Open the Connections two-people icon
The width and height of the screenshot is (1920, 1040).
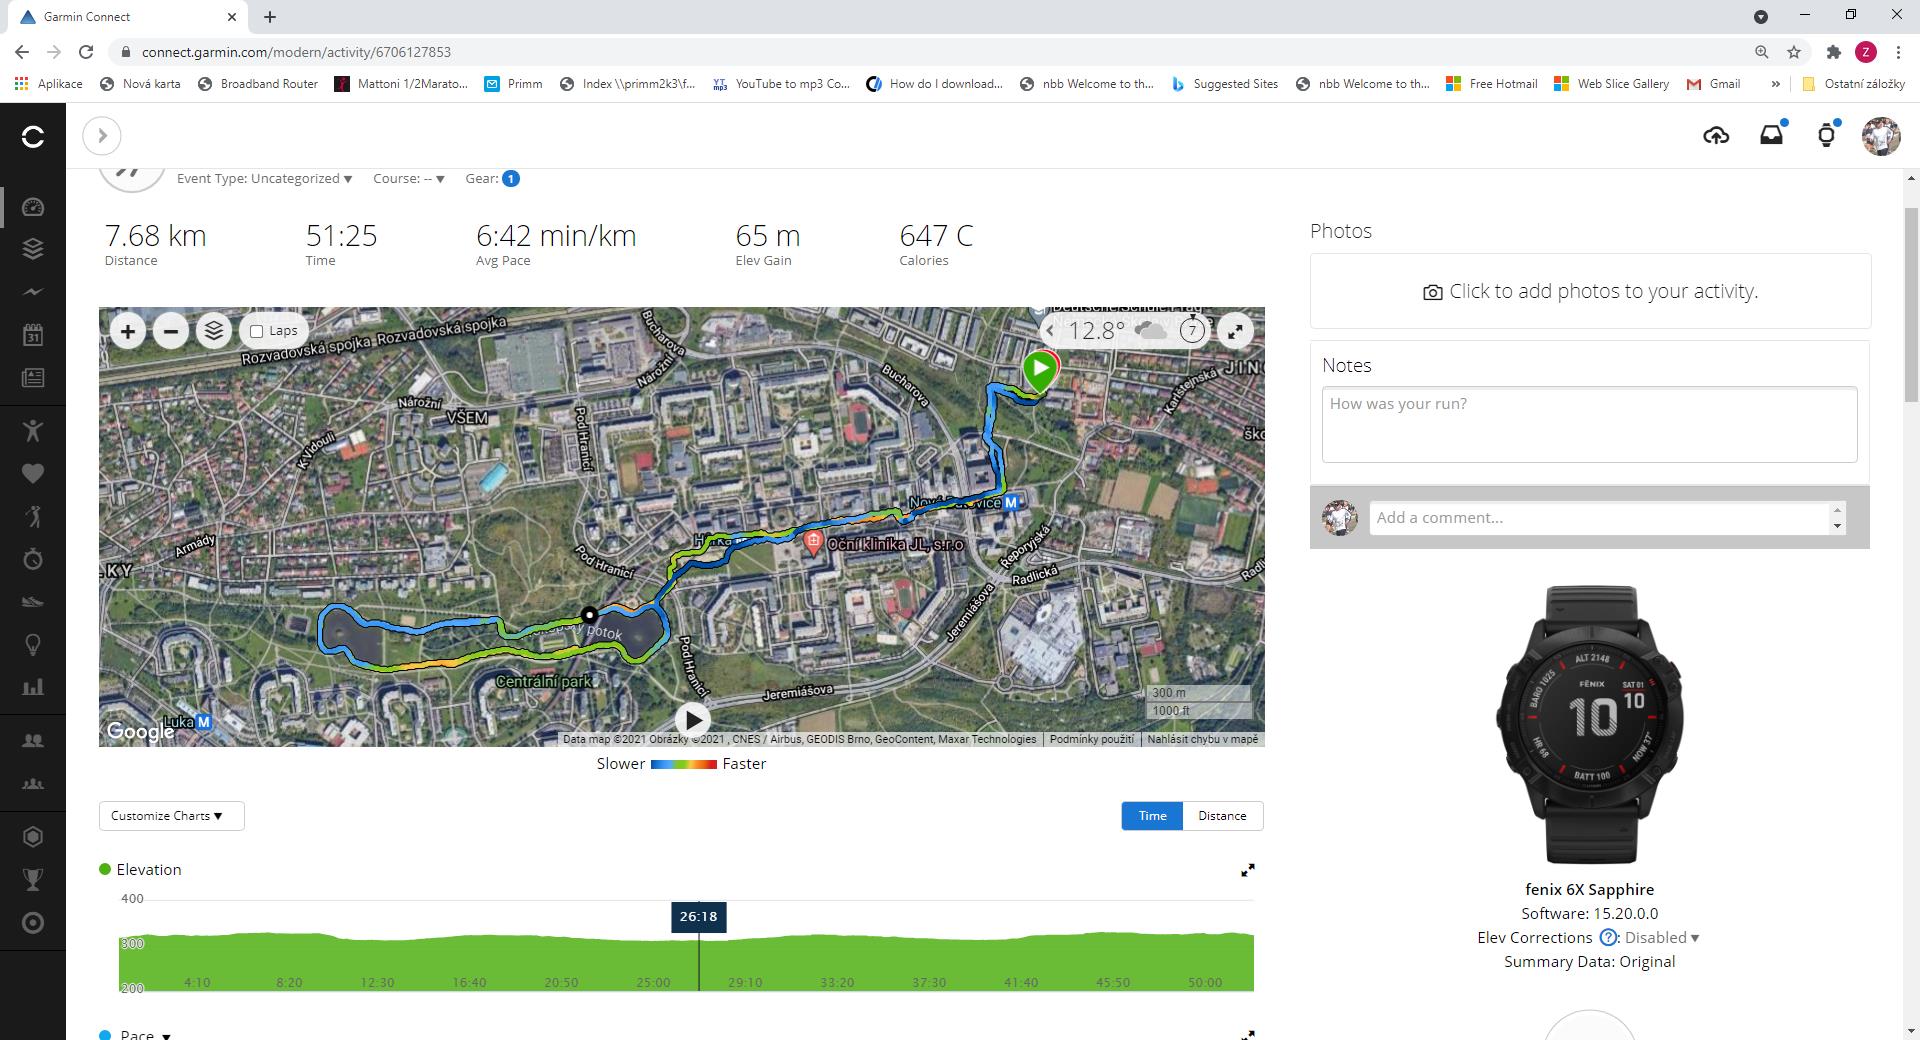tap(33, 741)
